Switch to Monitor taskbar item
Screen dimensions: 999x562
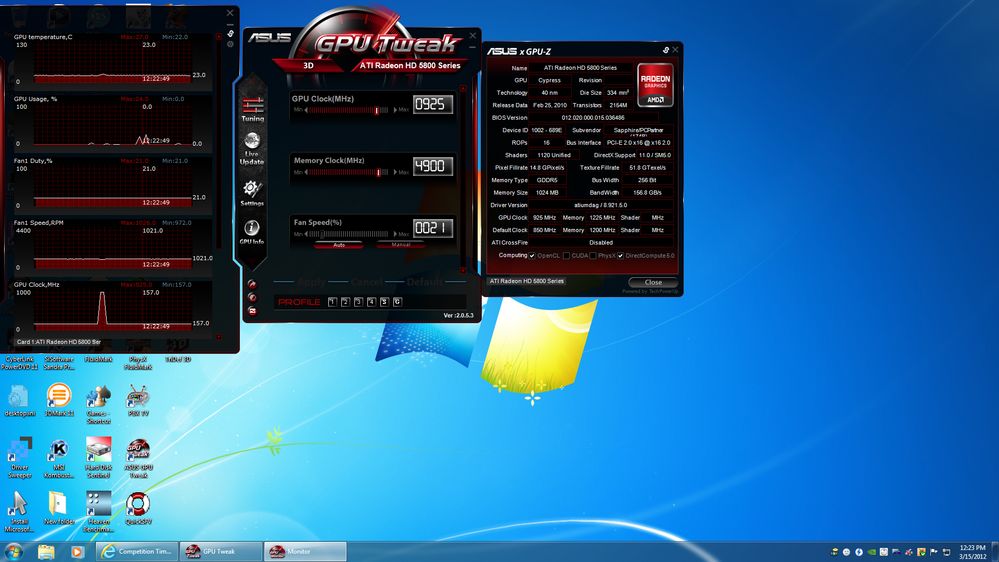tap(305, 551)
